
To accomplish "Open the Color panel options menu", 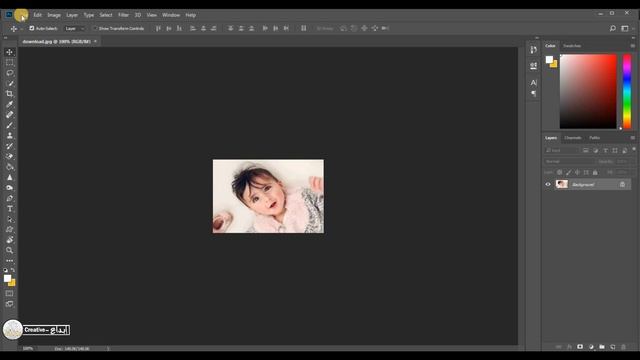I will 633,46.
